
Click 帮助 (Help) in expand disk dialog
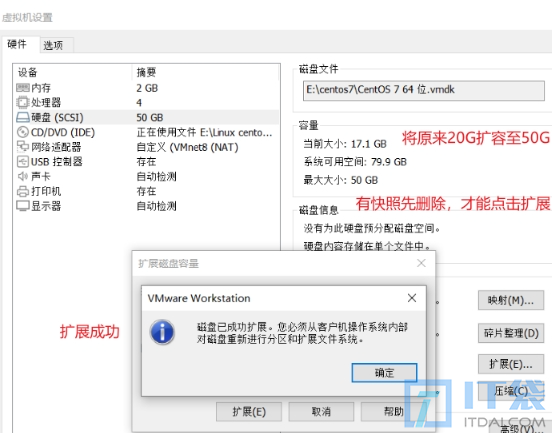coord(393,412)
